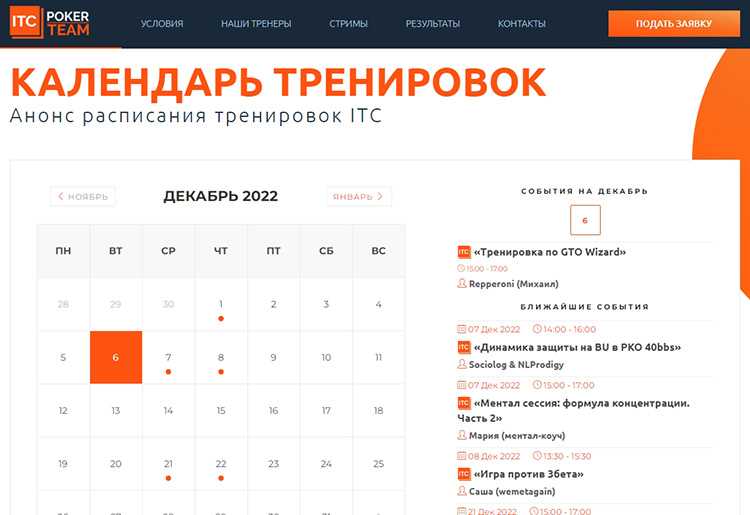Open «Игра против 3бета» event

tap(529, 474)
